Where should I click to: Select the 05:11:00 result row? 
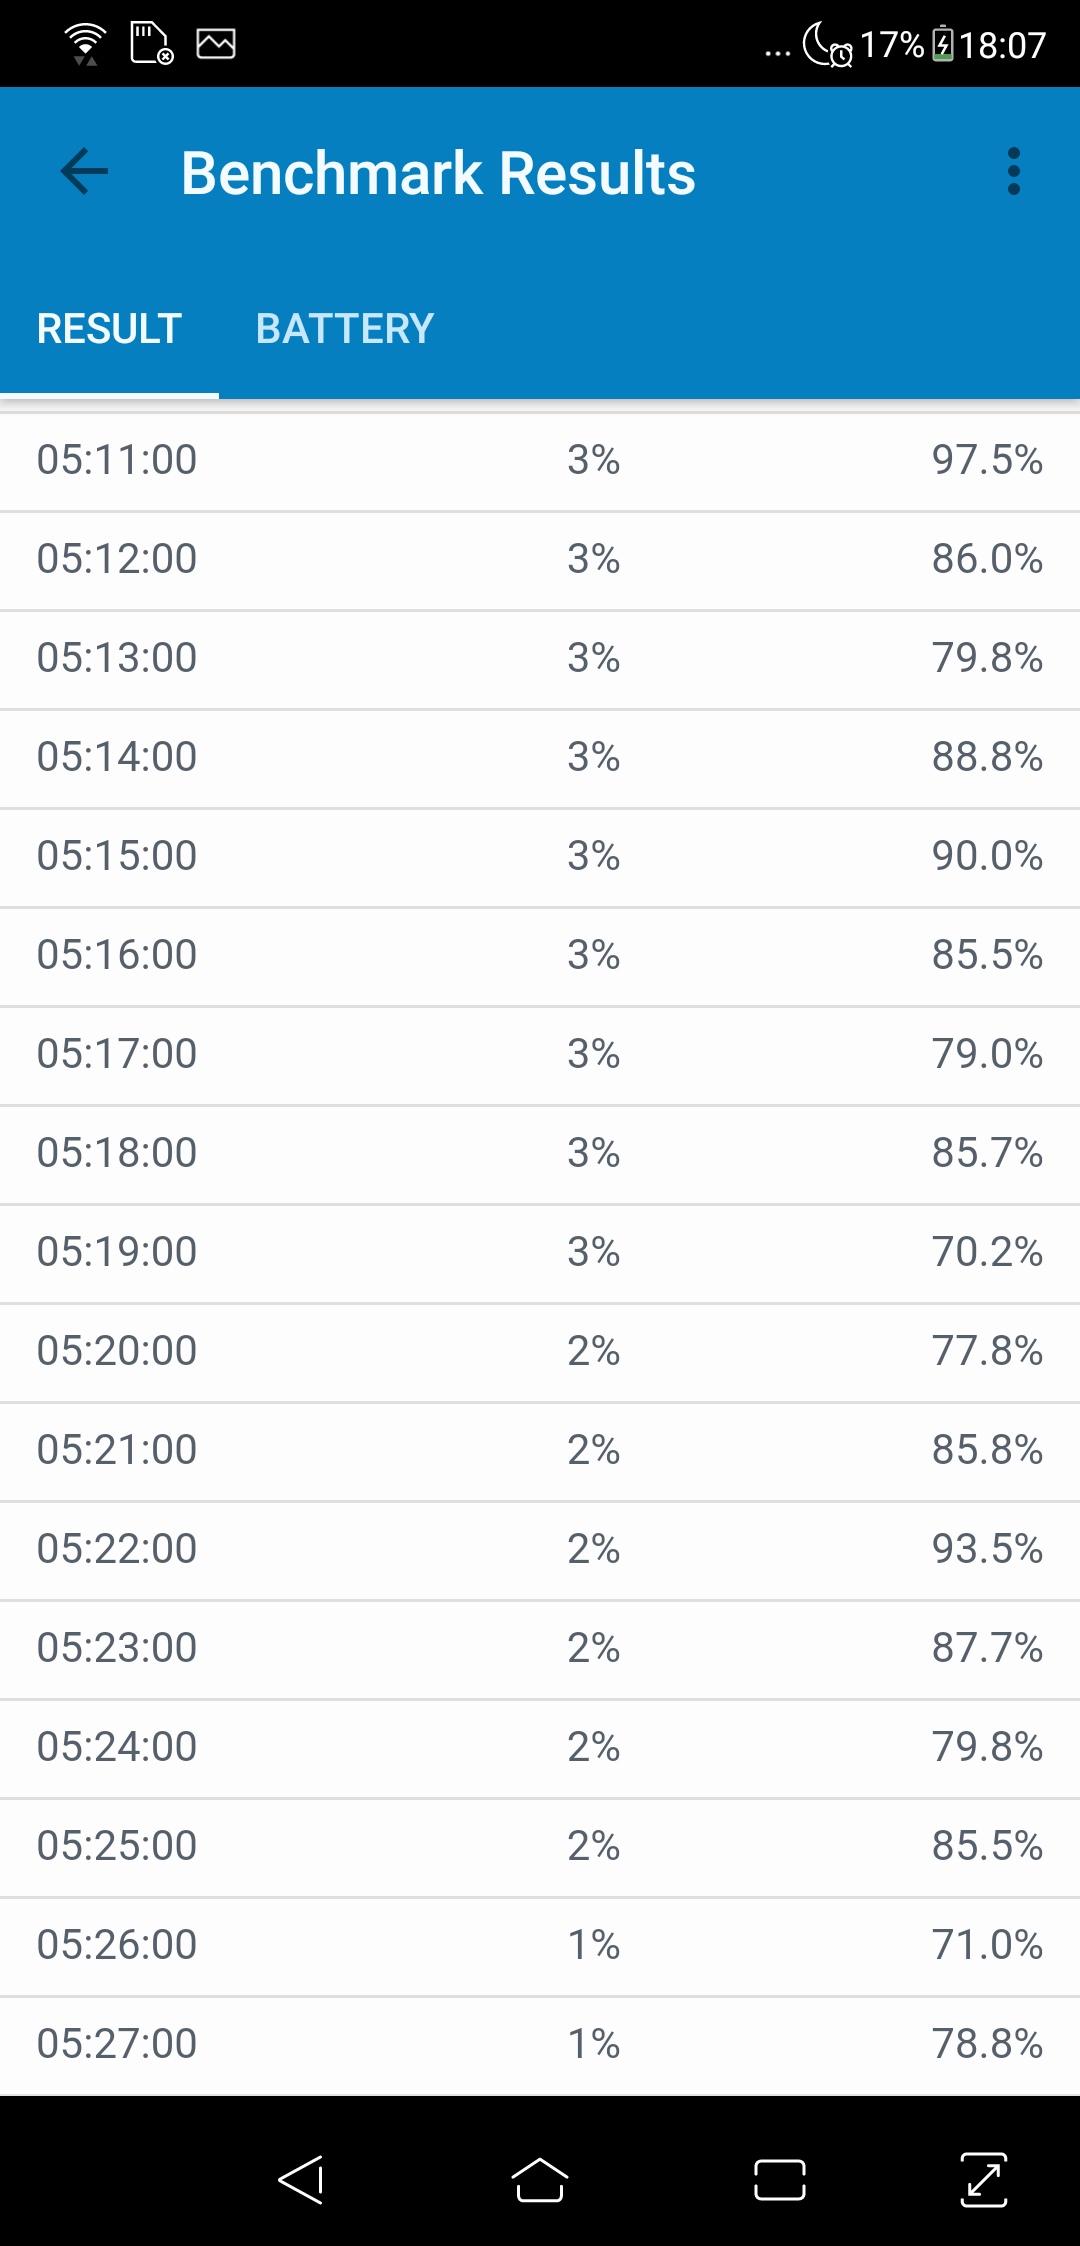pos(540,460)
